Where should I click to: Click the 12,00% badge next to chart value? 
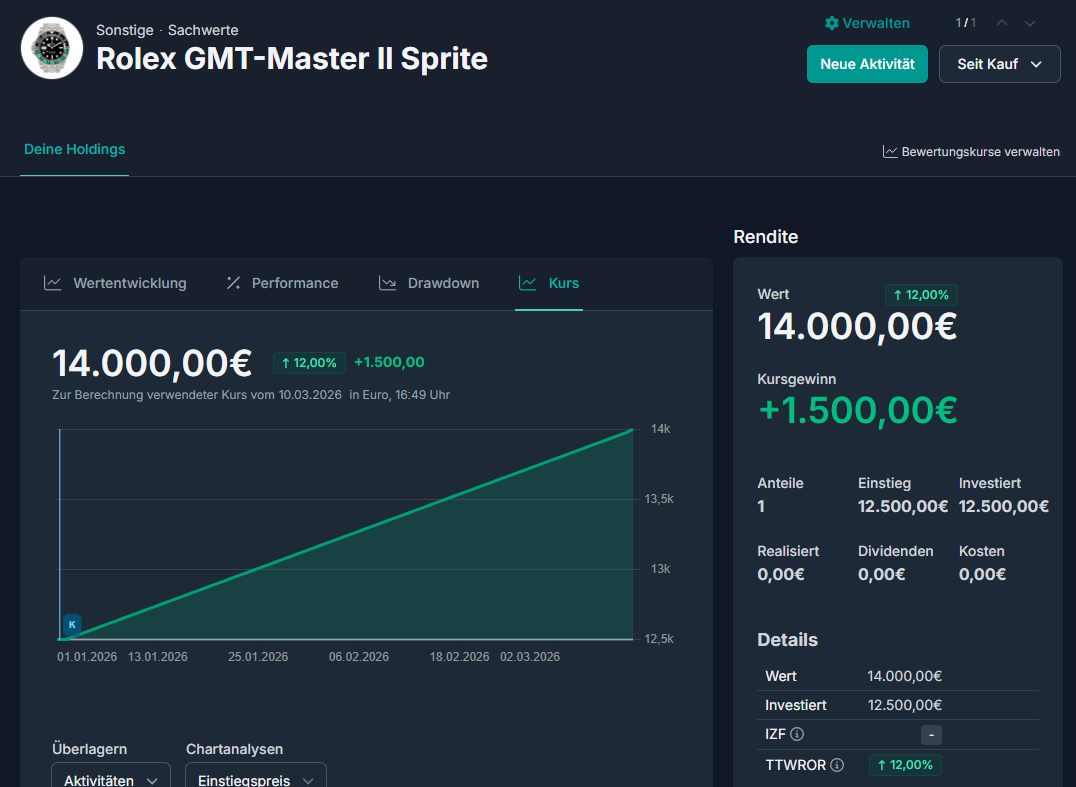coord(309,363)
